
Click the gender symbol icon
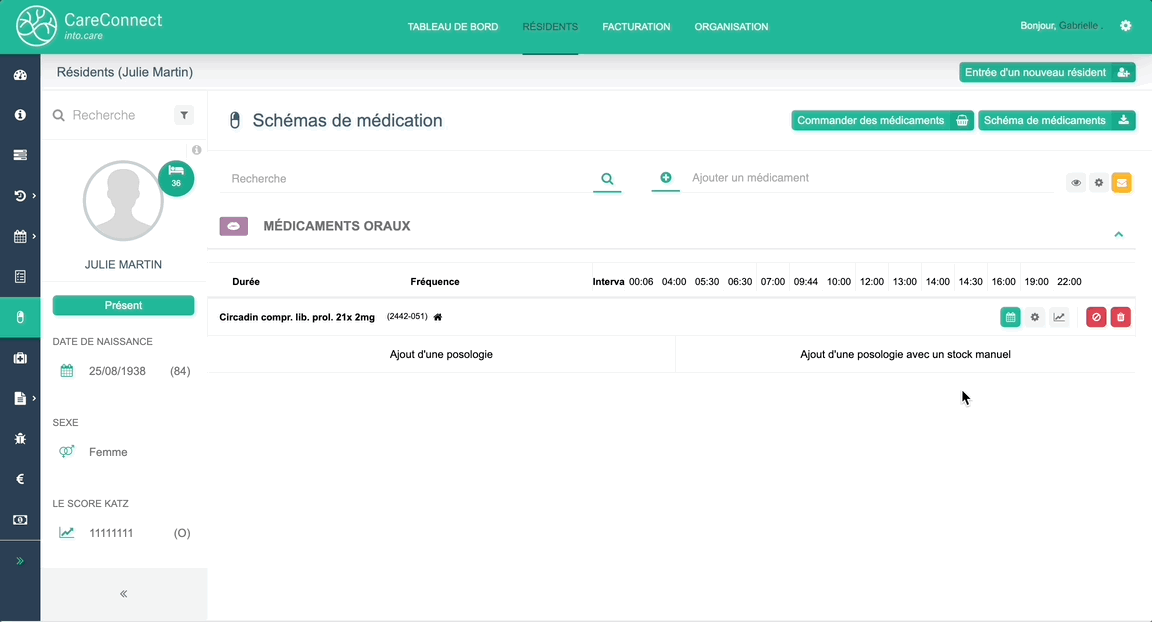click(x=67, y=452)
